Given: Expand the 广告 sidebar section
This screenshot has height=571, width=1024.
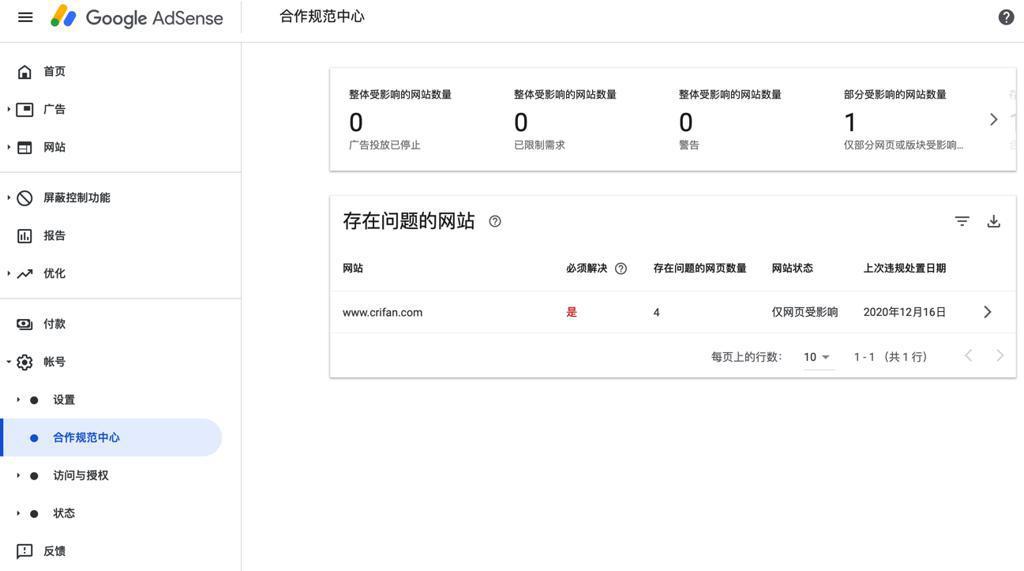Looking at the screenshot, I should pyautogui.click(x=8, y=109).
